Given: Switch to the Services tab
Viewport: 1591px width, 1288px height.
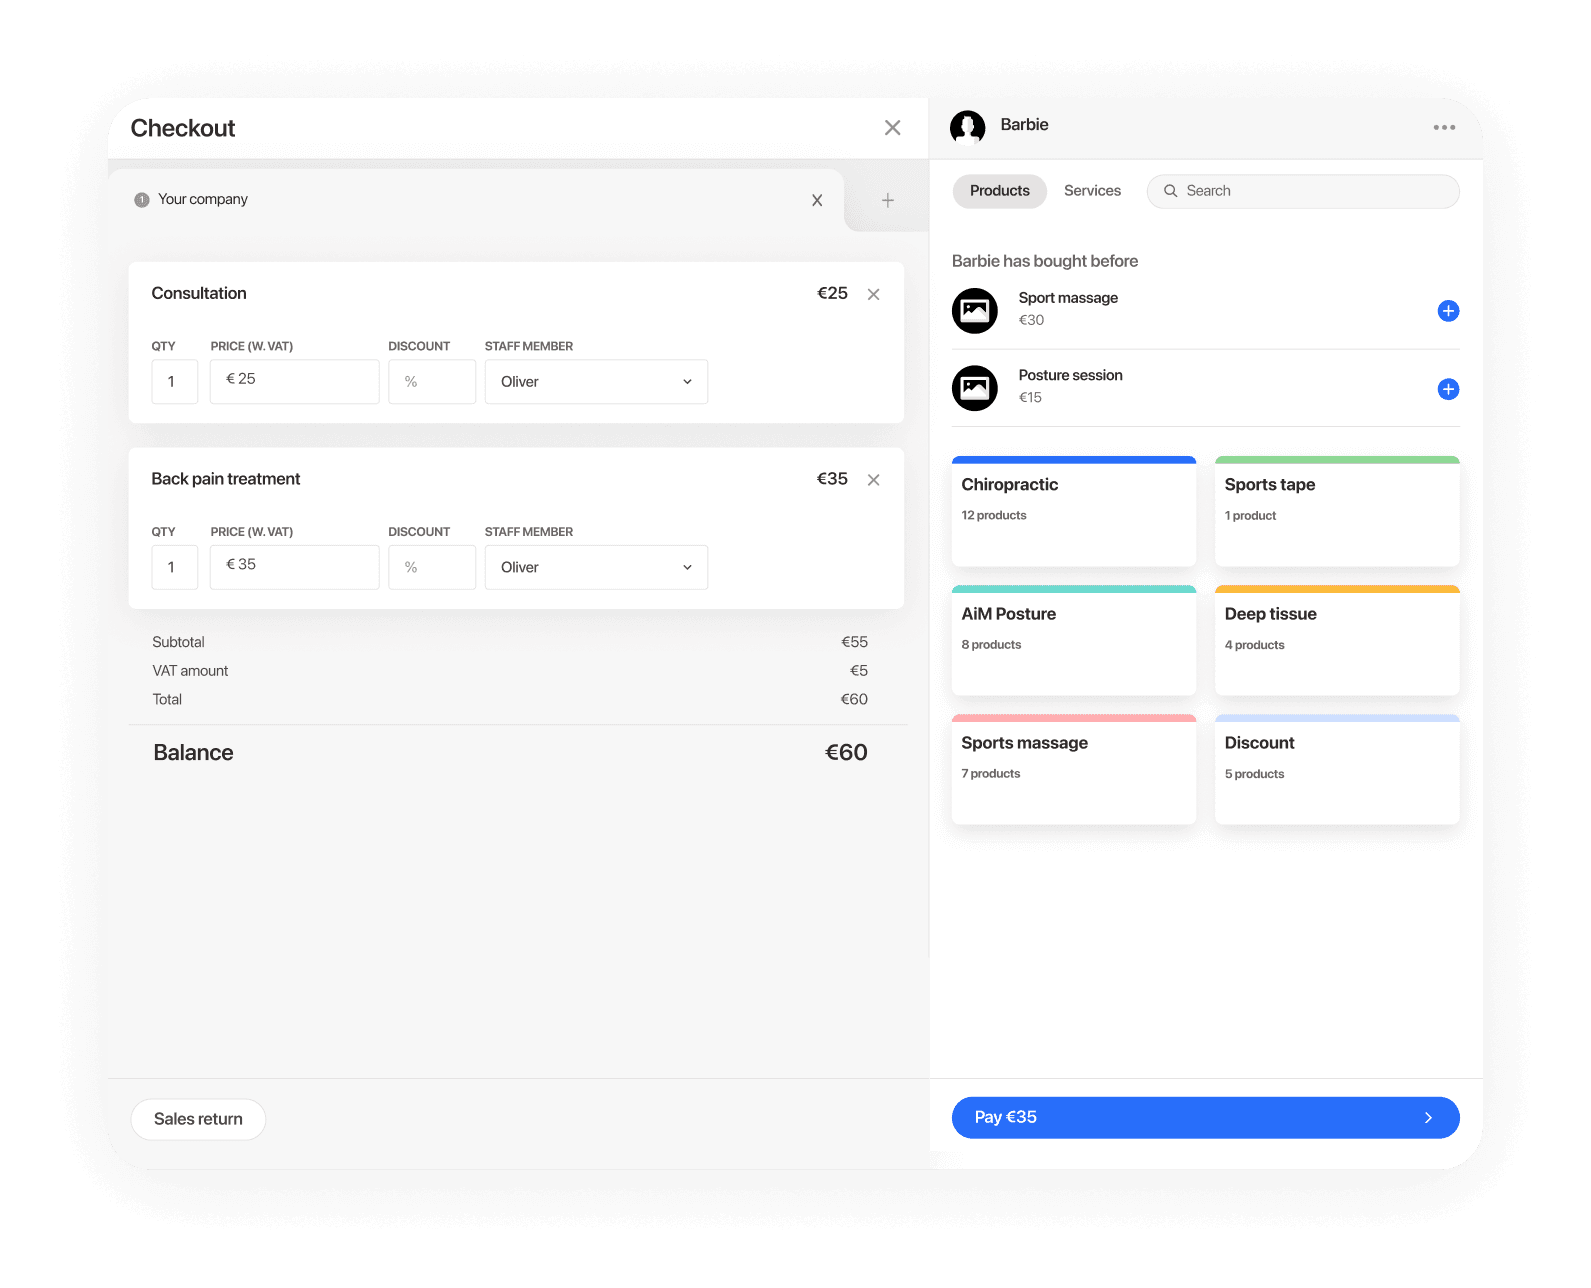Looking at the screenshot, I should point(1092,191).
